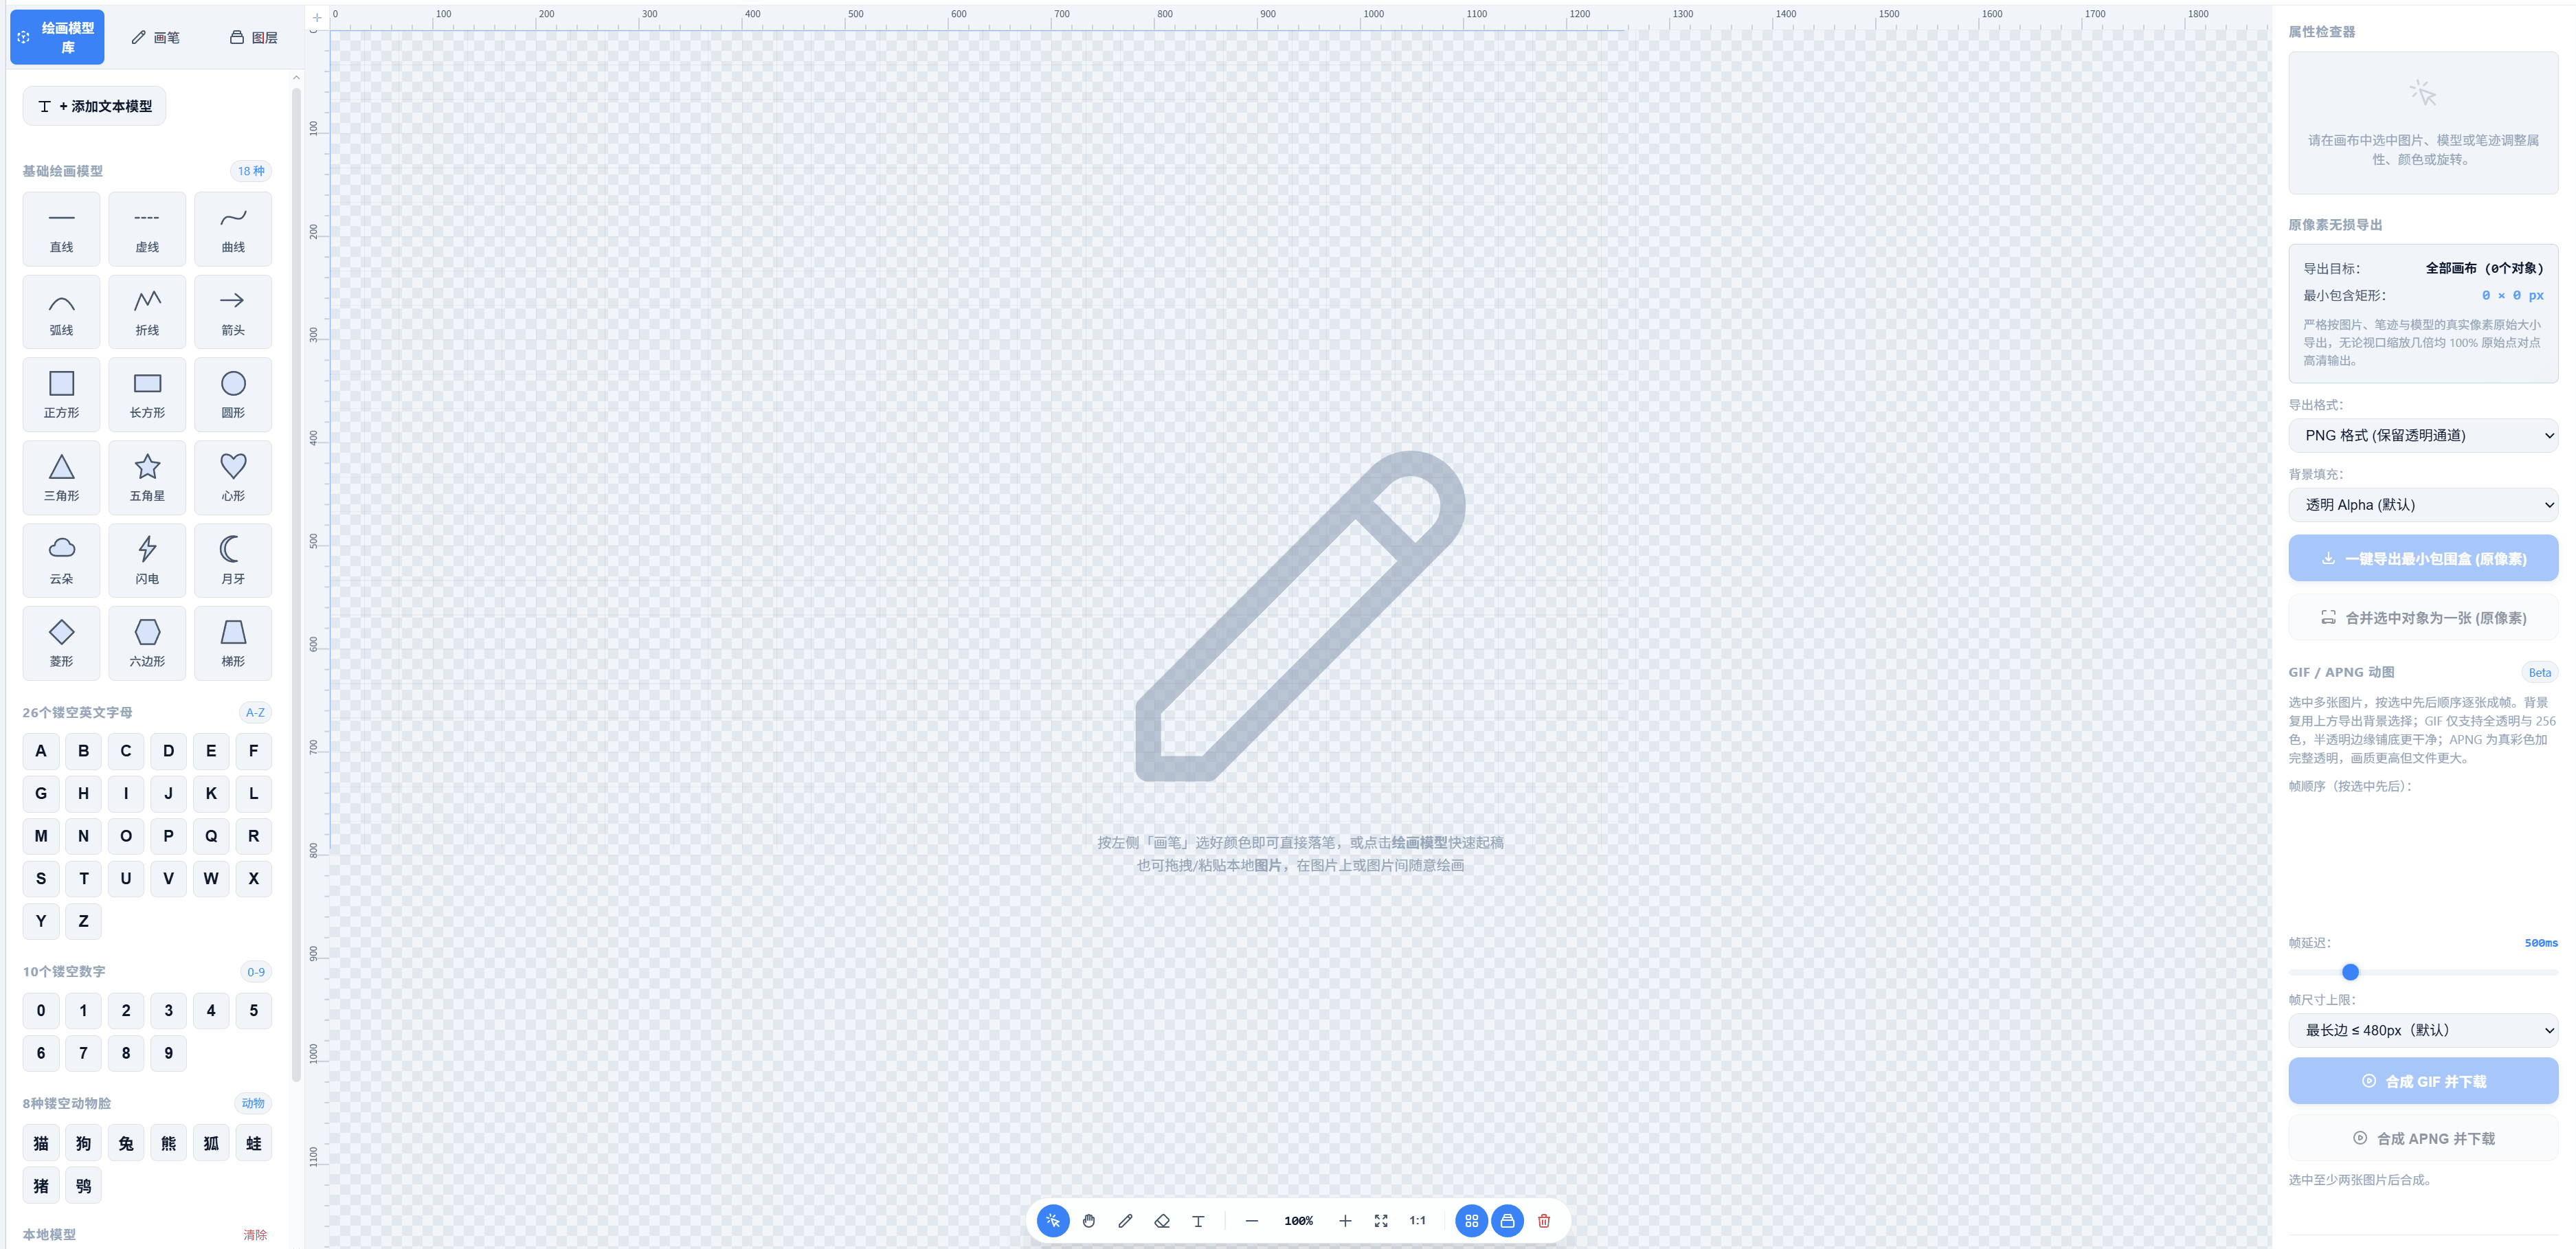The width and height of the screenshot is (2576, 1249).
Task: Activate the hand pan tool
Action: pyautogui.click(x=1089, y=1221)
